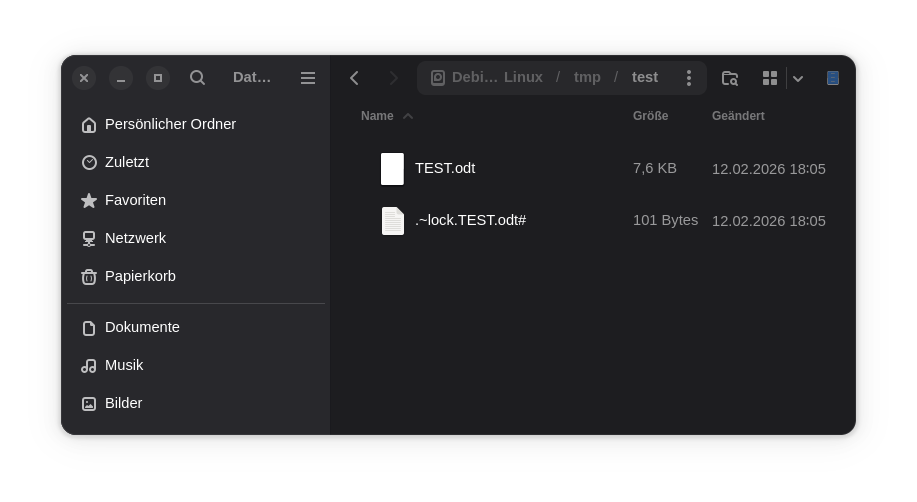This screenshot has width=917, height=502.
Task: Open Dokumente folder from sidebar
Action: point(142,327)
